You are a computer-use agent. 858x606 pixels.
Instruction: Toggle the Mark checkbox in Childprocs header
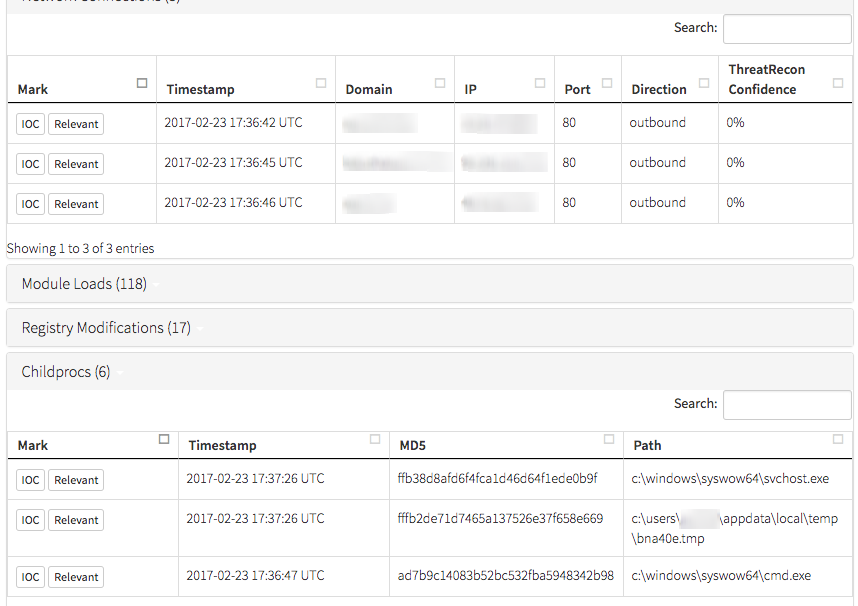pyautogui.click(x=164, y=439)
